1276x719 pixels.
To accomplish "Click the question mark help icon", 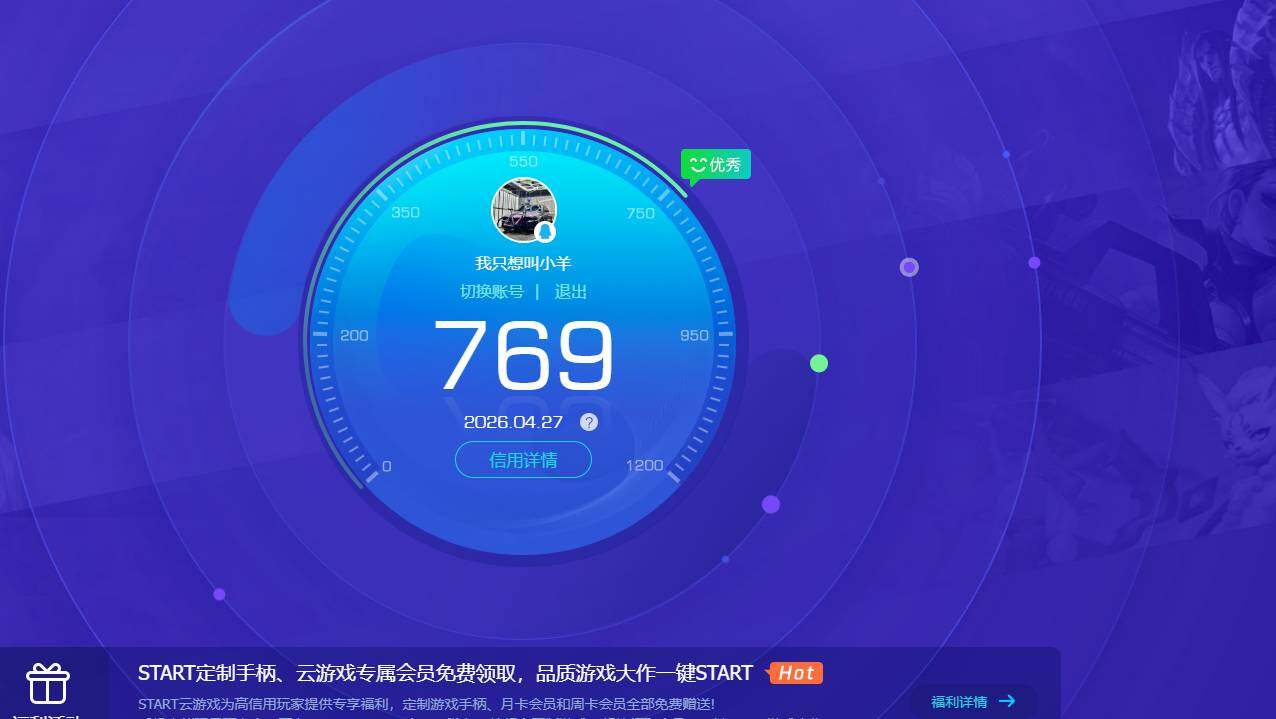I will pyautogui.click(x=589, y=422).
